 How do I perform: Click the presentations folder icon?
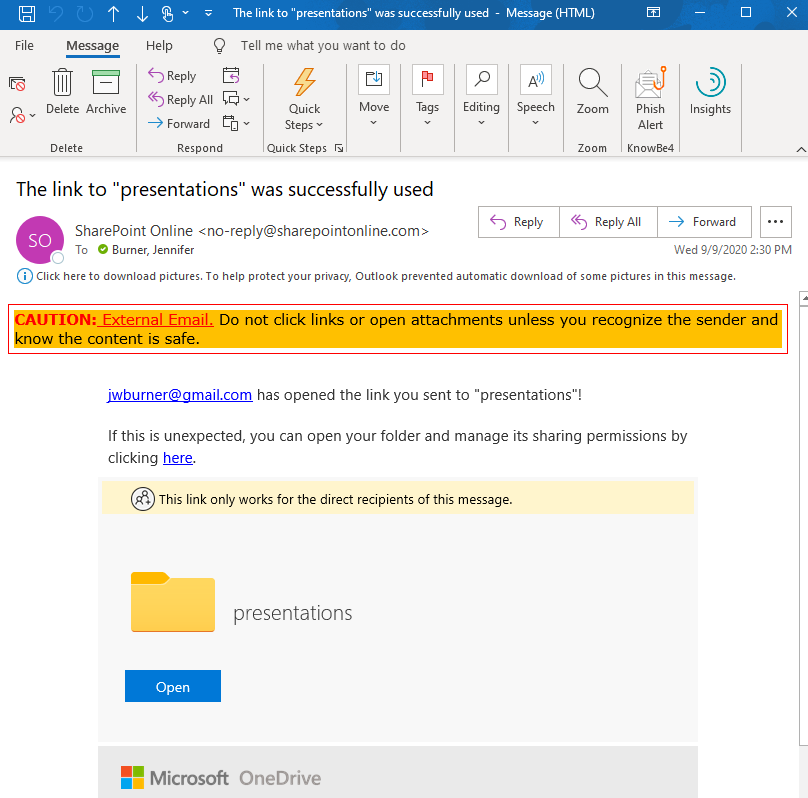pyautogui.click(x=173, y=602)
